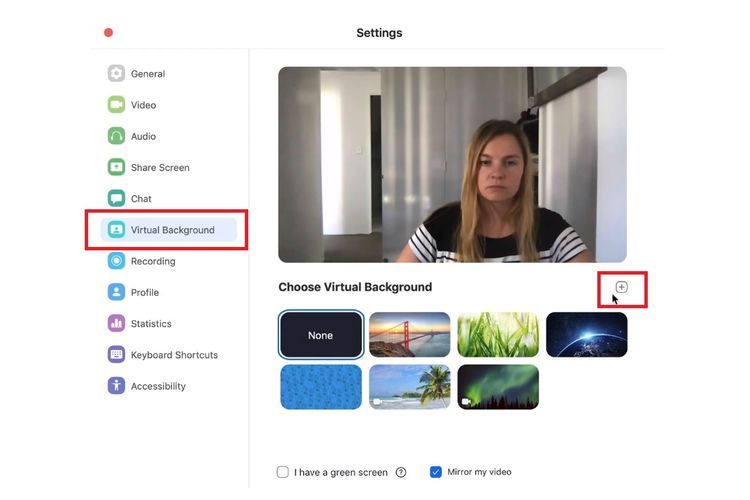750x500 pixels.
Task: Click the 'Mirror my video' label
Action: point(479,472)
